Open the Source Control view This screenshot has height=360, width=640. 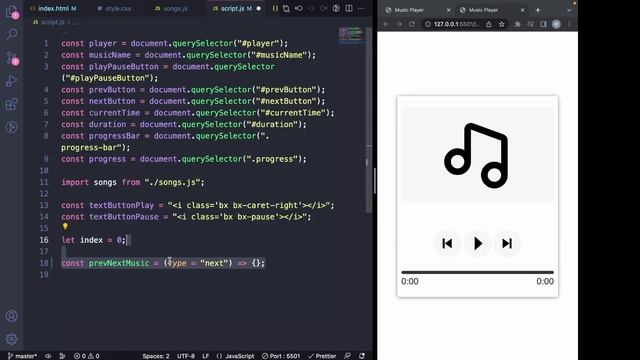tap(12, 58)
